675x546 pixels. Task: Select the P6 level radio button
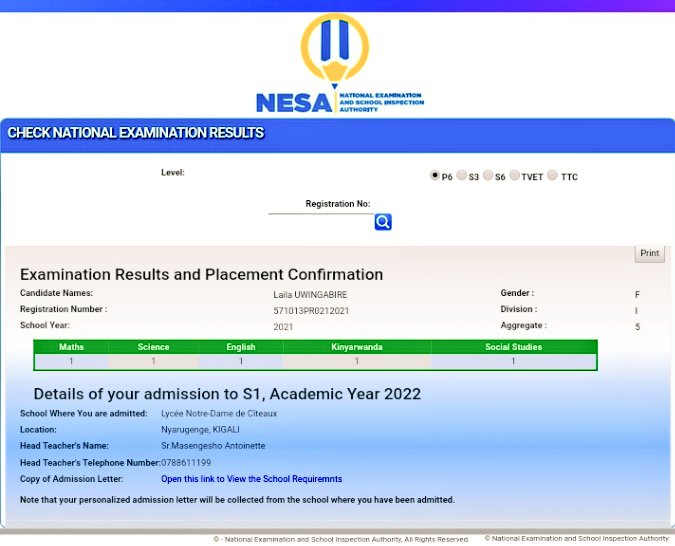tap(434, 175)
